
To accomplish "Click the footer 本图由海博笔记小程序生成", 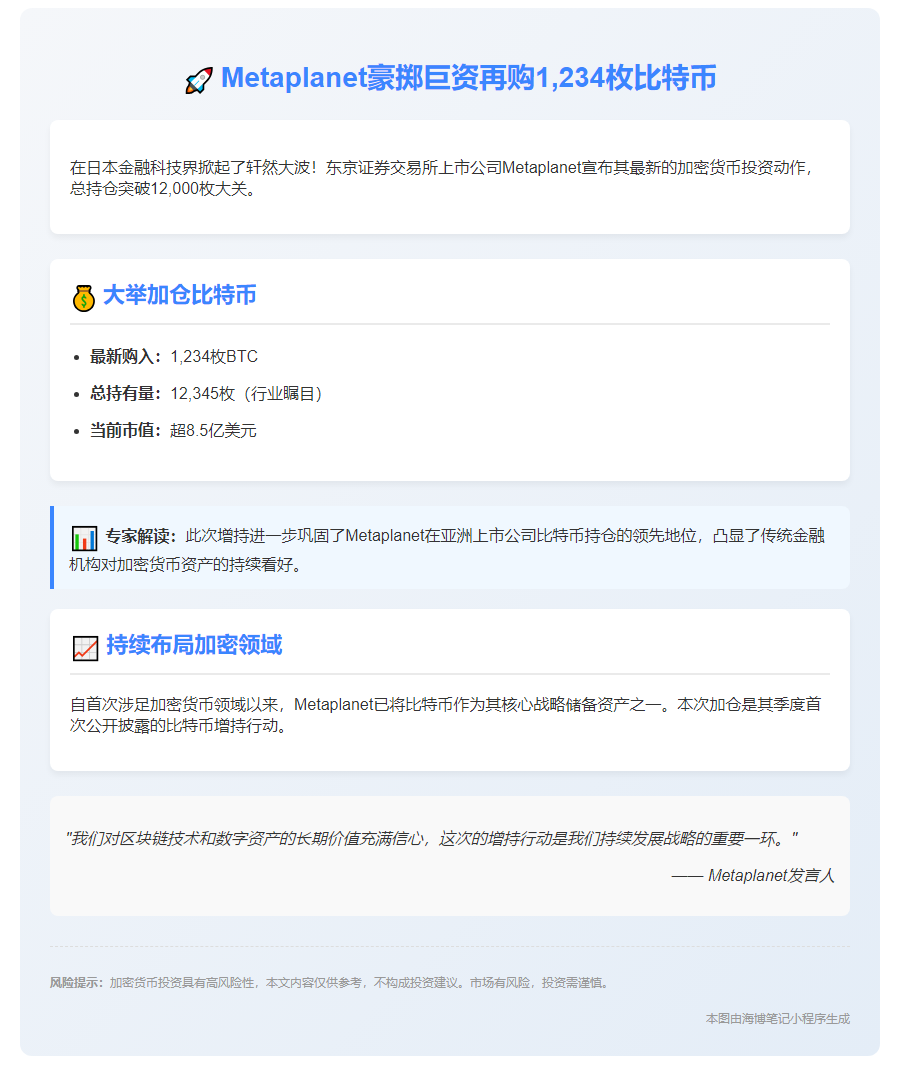I will 777,1019.
